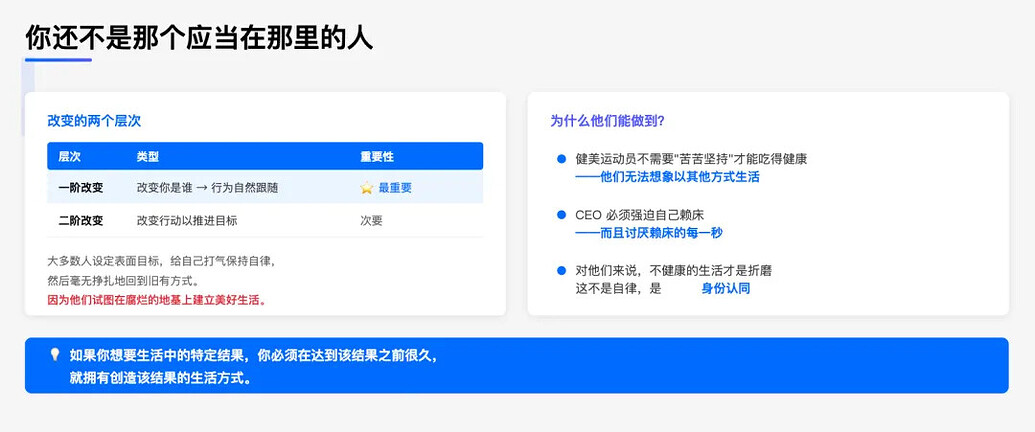
Task: Click the slide title 你还不是那个应当在那里的人
Action: click(x=199, y=38)
